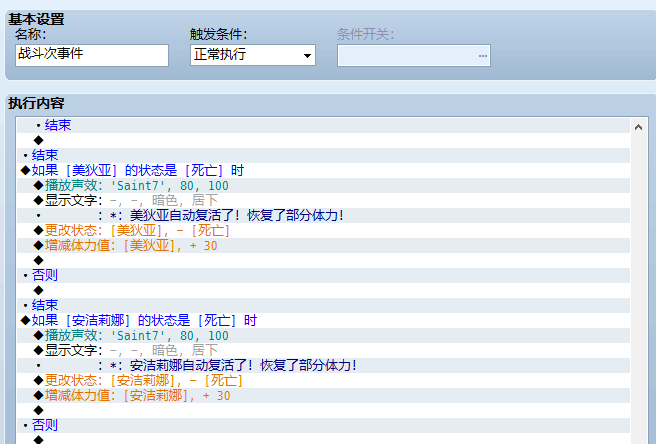Select condition line 如果 [美狄亚] 的状态是 [死亡] 时
This screenshot has width=656, height=444.
pyautogui.click(x=323, y=171)
